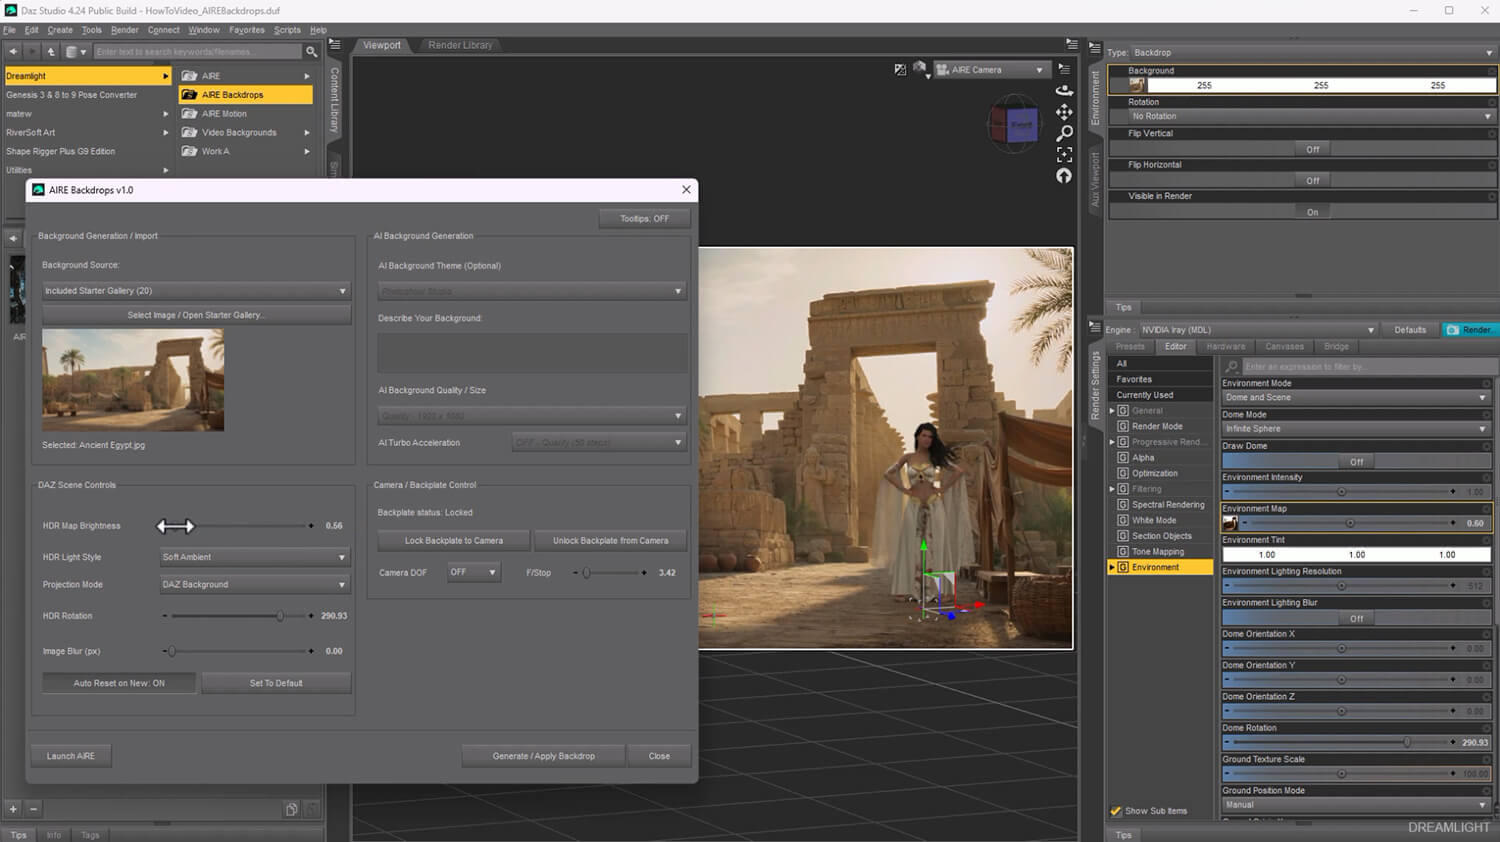Open the AIRE Camera selector dropdown
Viewport: 1500px width, 842px height.
[x=990, y=70]
